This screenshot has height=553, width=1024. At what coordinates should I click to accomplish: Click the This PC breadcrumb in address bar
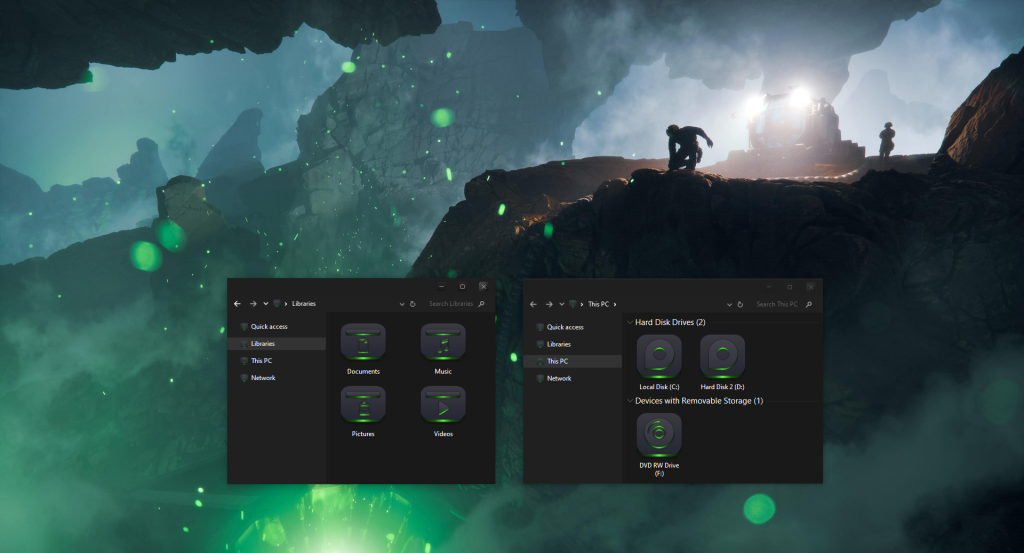pos(598,304)
